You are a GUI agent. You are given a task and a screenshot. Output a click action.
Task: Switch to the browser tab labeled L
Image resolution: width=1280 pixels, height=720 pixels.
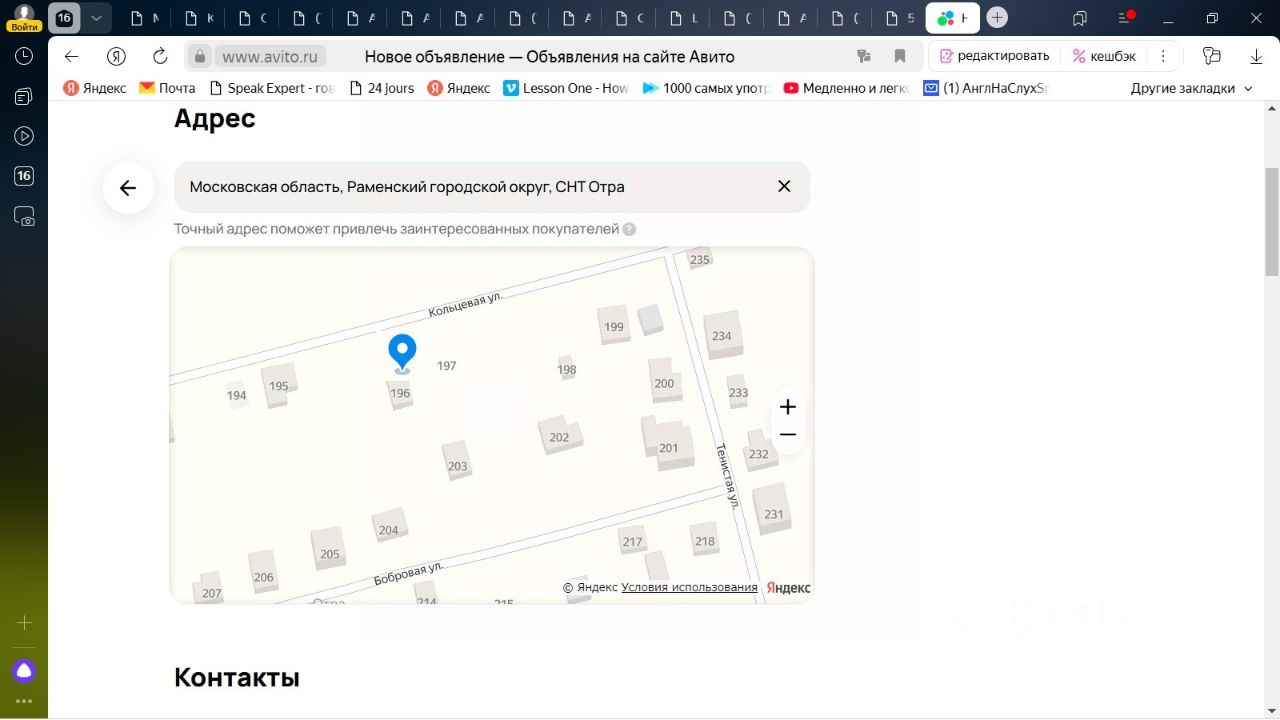[682, 18]
